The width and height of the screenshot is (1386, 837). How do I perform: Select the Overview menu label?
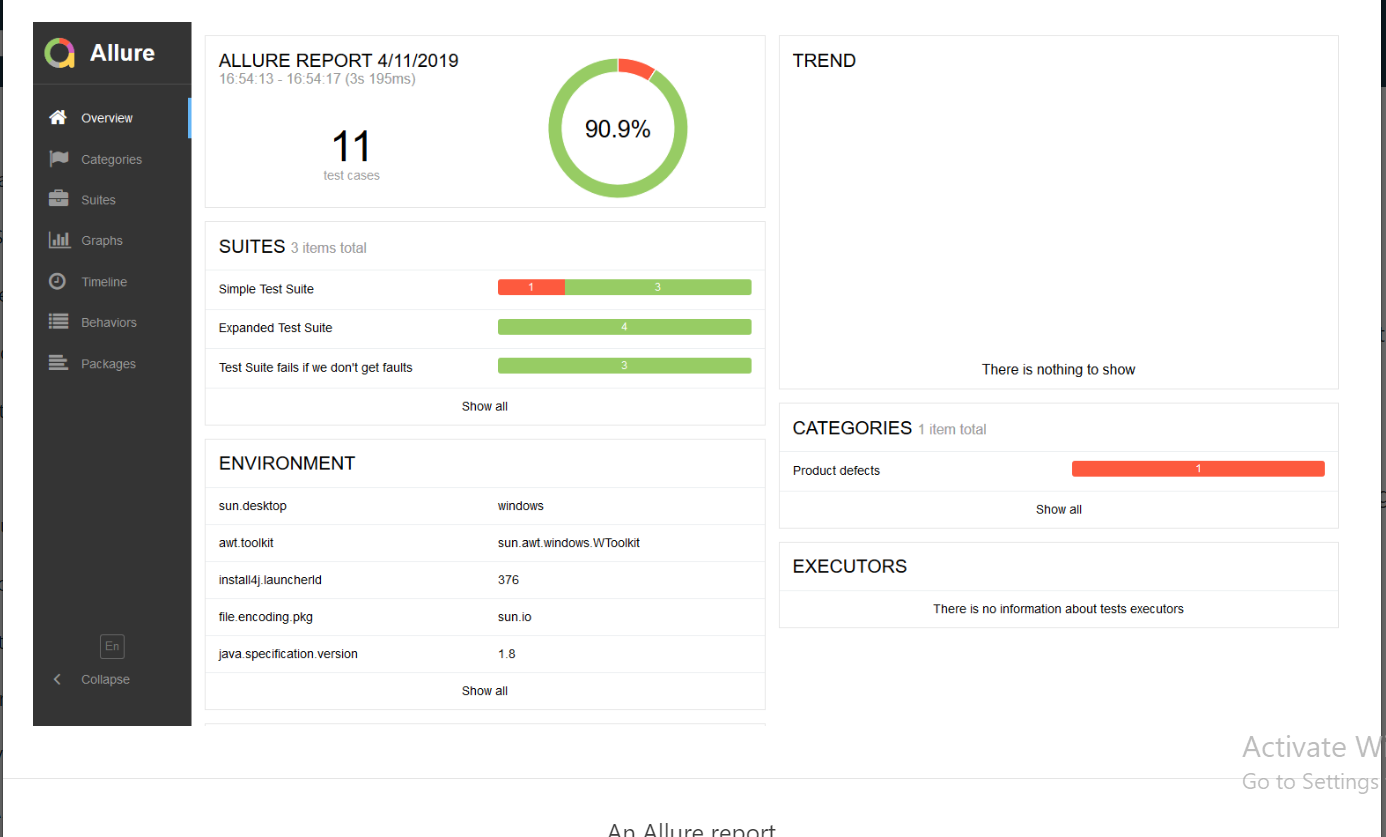tap(107, 118)
